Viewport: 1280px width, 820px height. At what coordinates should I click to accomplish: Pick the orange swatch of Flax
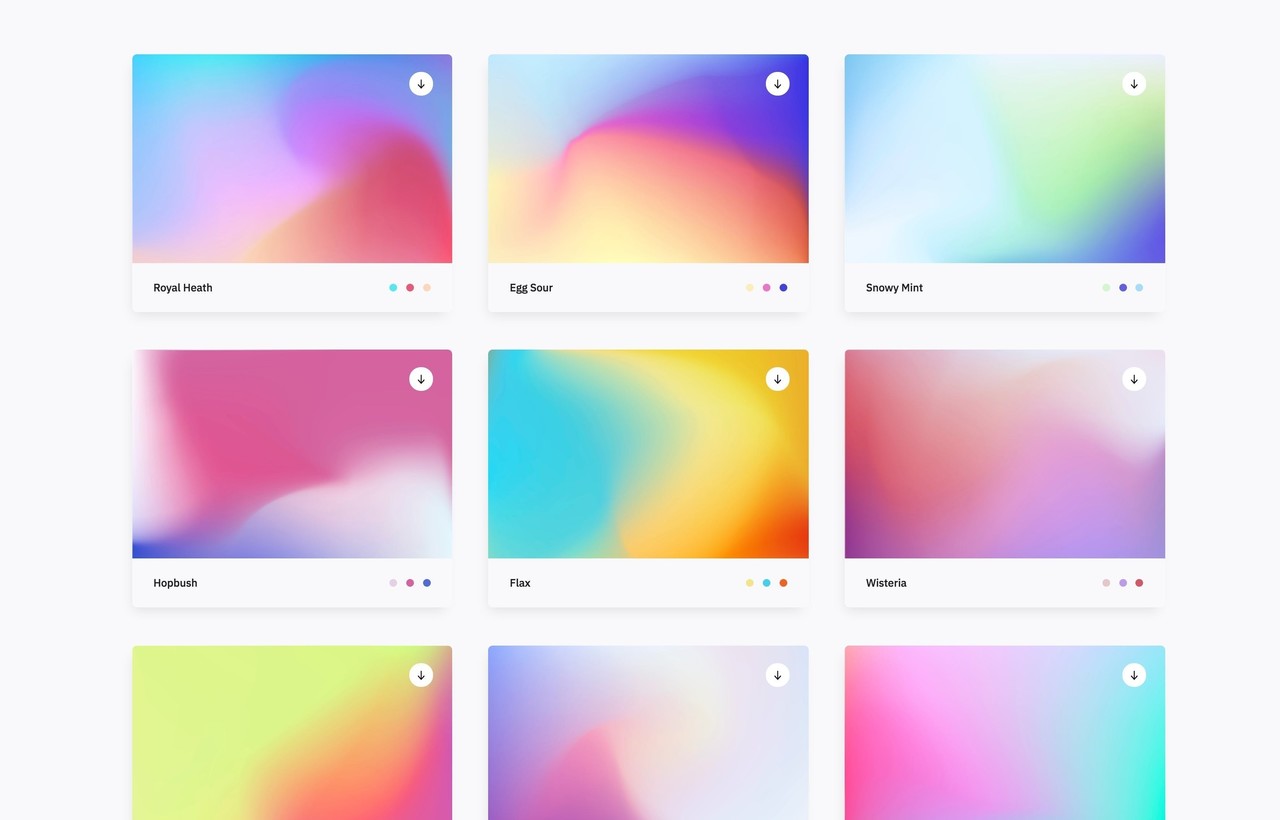[x=783, y=583]
